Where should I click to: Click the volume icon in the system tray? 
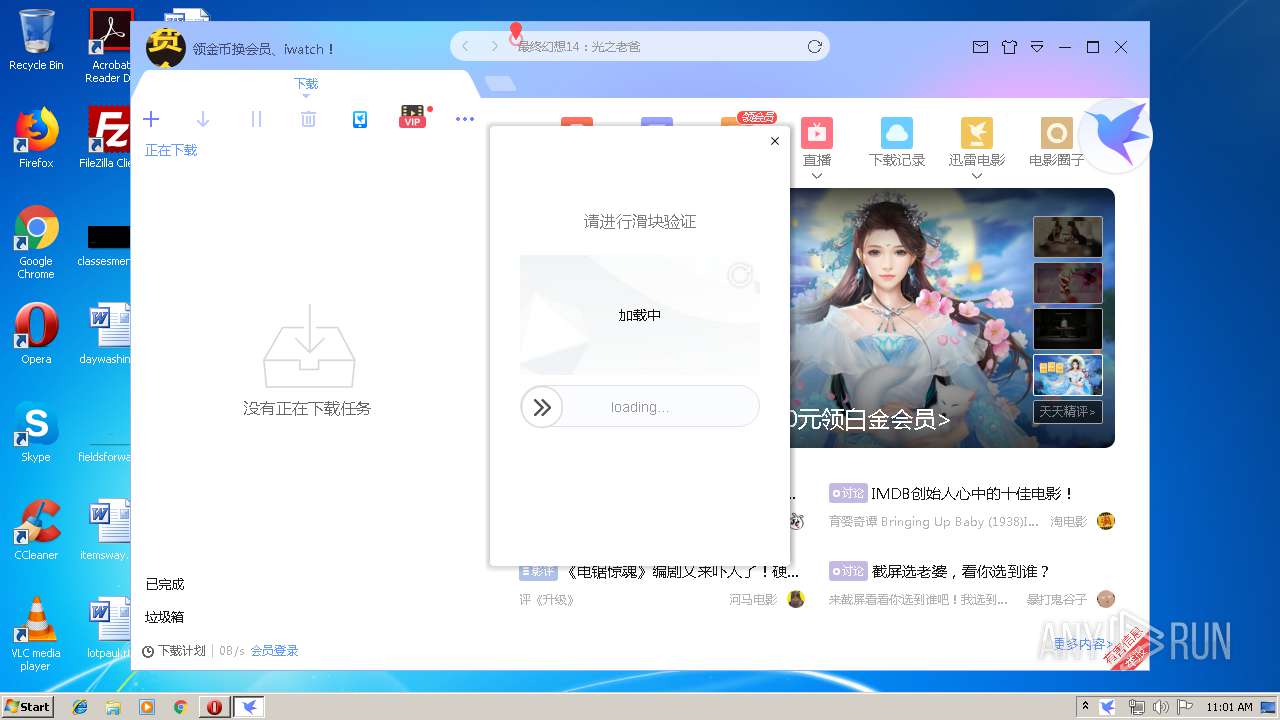pos(1160,707)
